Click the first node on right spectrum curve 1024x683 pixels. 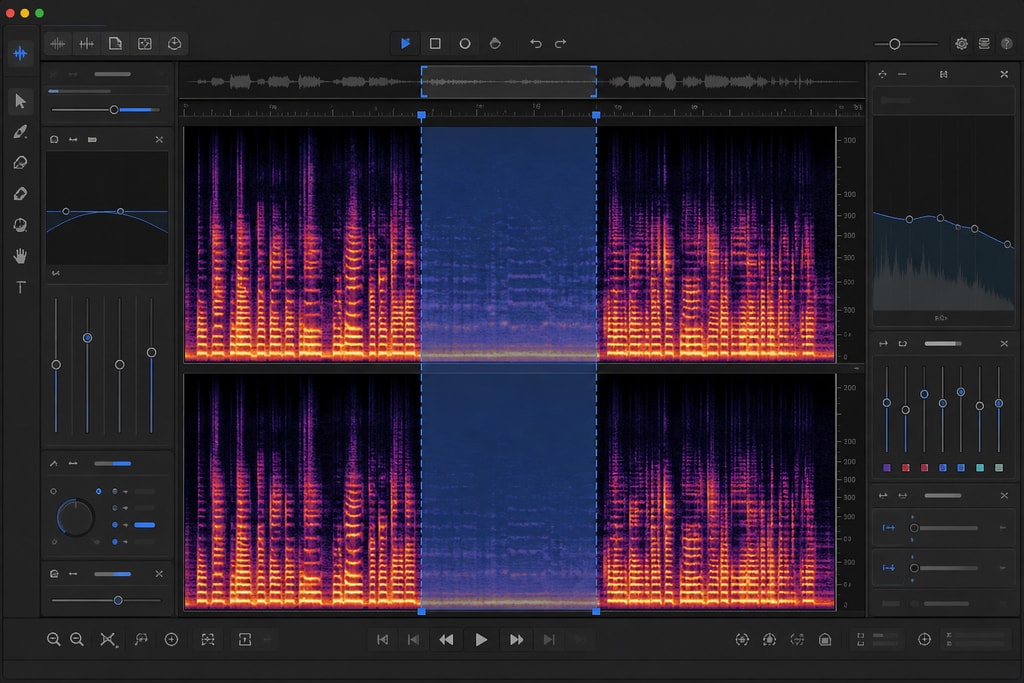pos(909,219)
